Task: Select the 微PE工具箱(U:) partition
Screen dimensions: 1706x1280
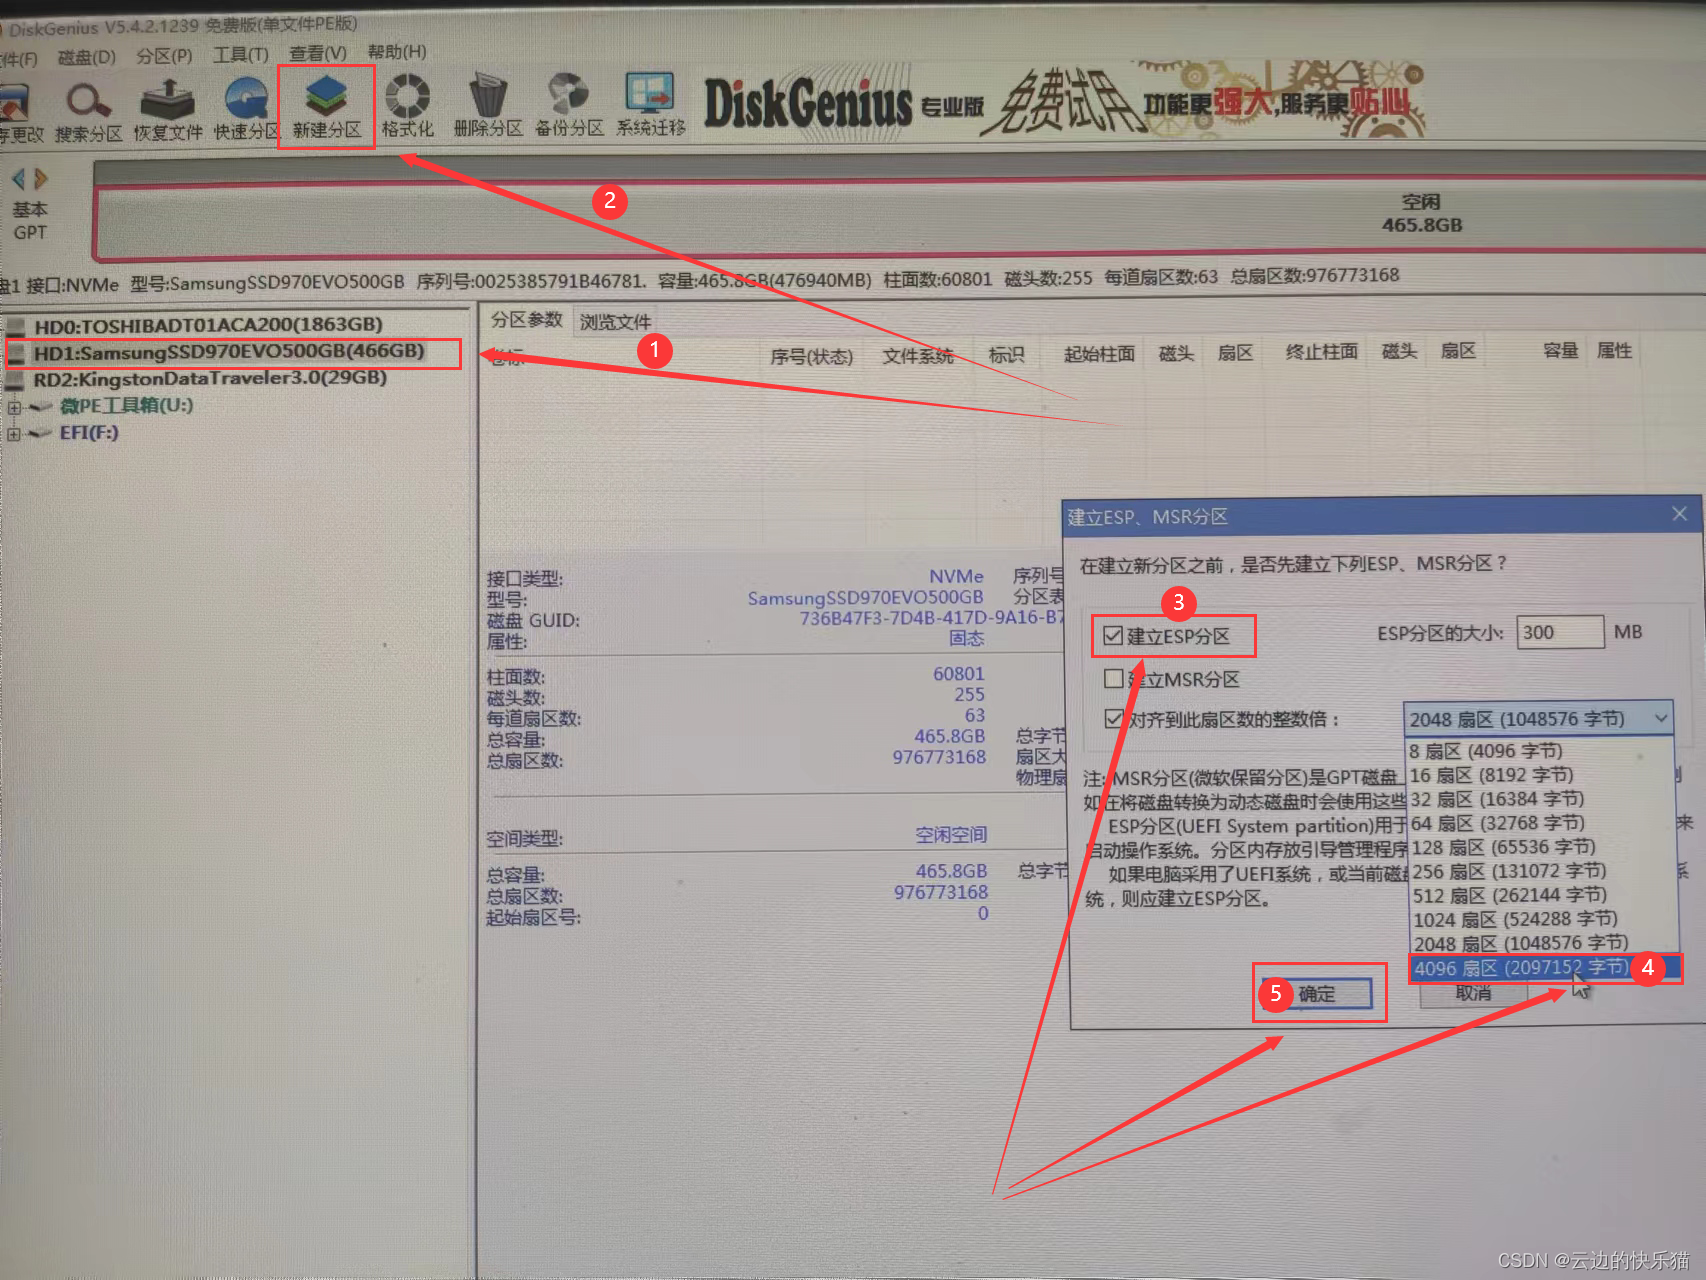Action: 126,406
